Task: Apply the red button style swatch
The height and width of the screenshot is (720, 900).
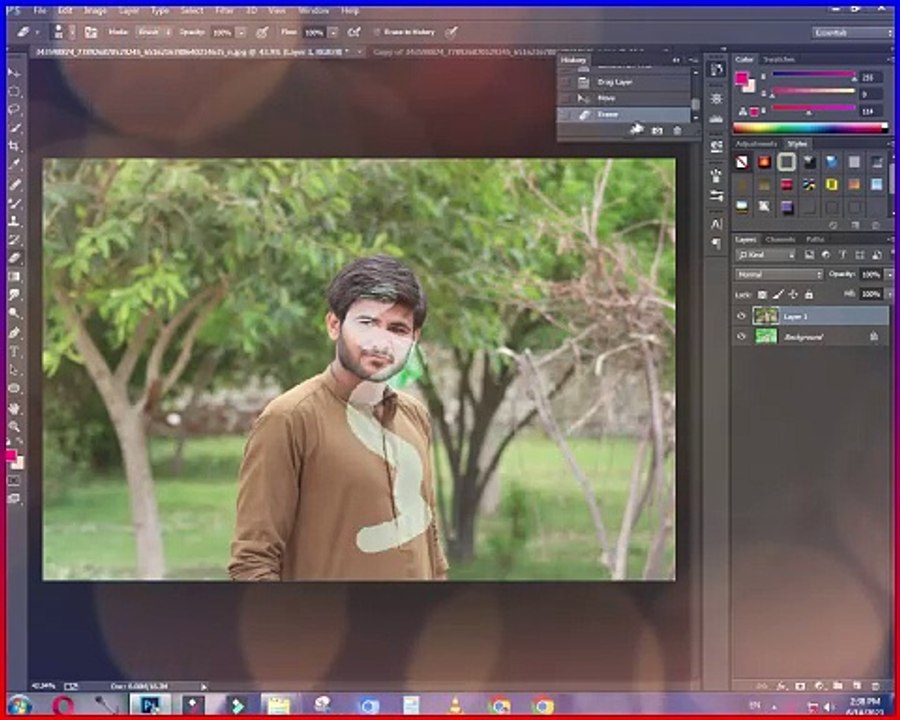Action: (786, 185)
